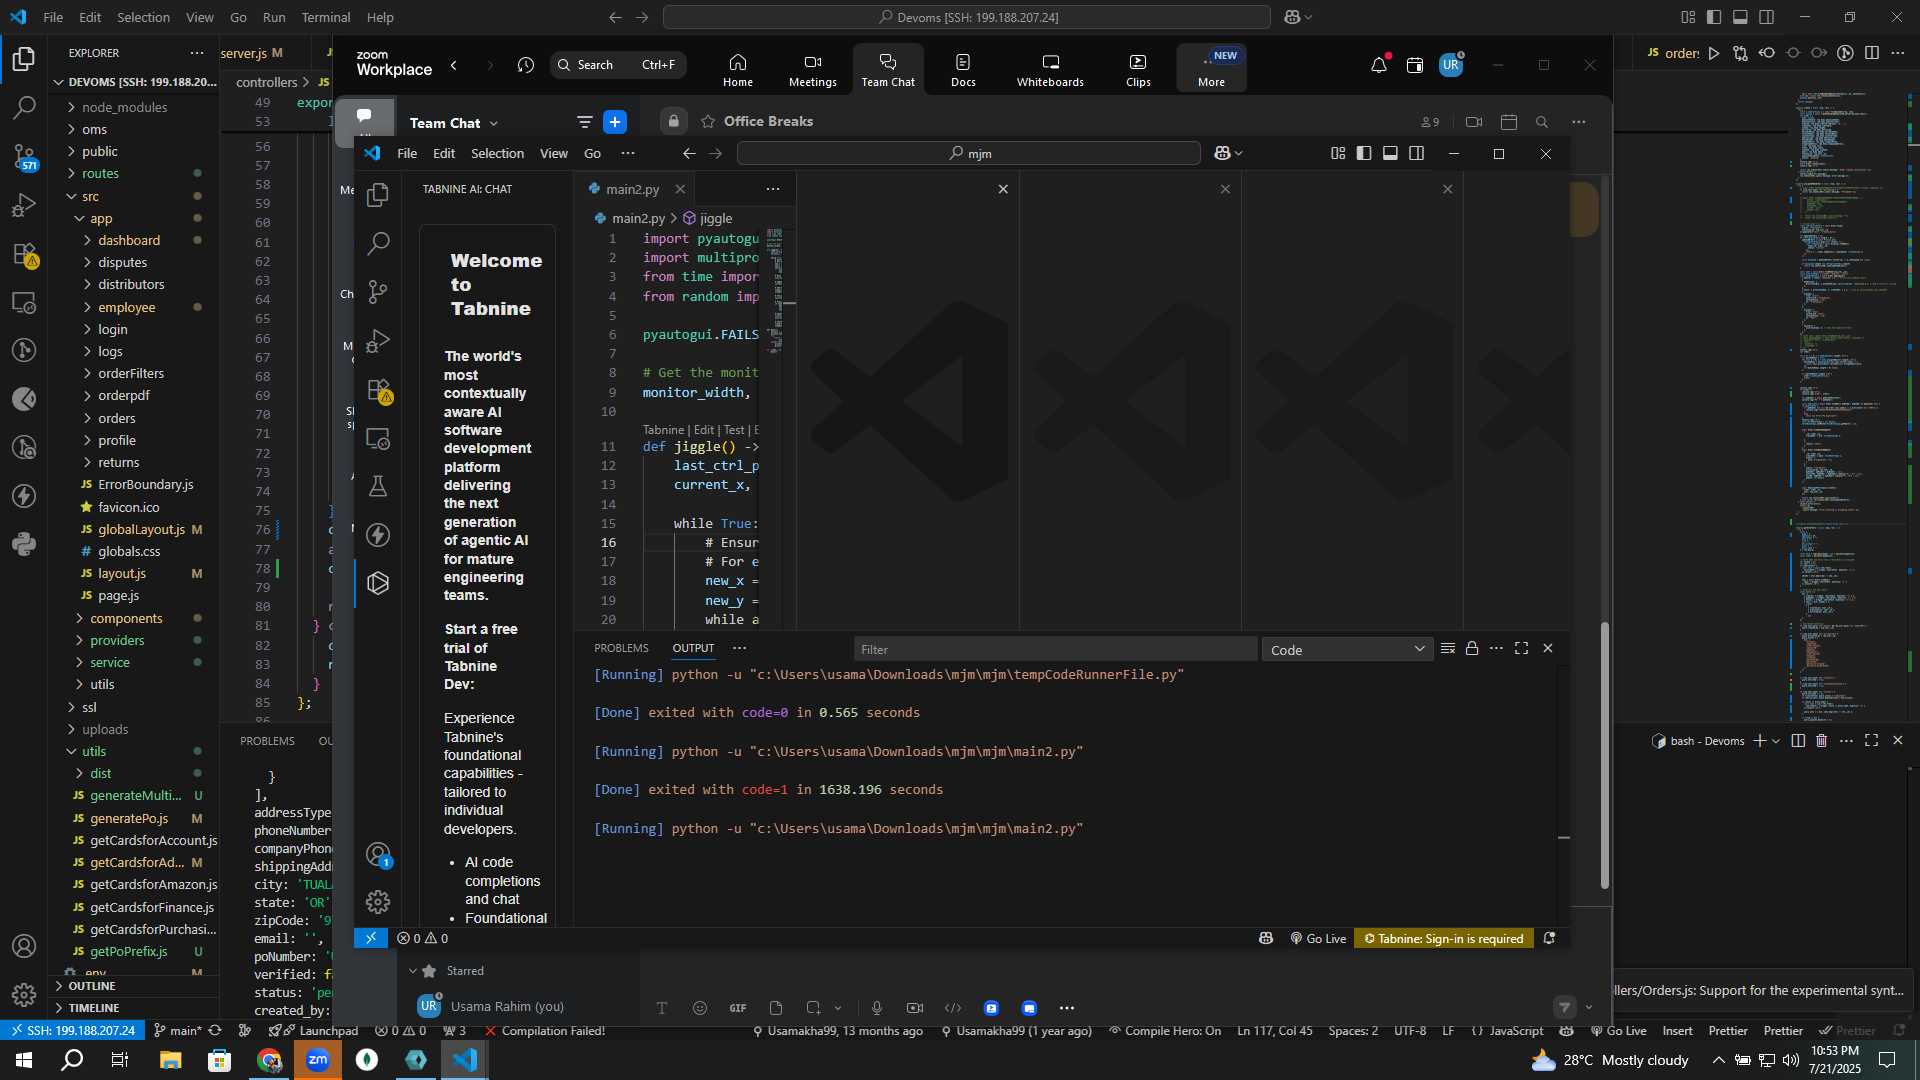Star the Office Breaks channel
Viewport: 1920px width, 1080px height.
(x=708, y=121)
